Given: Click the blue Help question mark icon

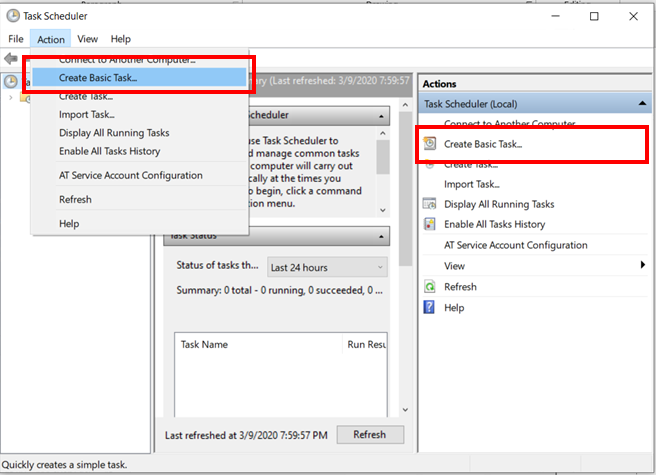Looking at the screenshot, I should pyautogui.click(x=429, y=307).
